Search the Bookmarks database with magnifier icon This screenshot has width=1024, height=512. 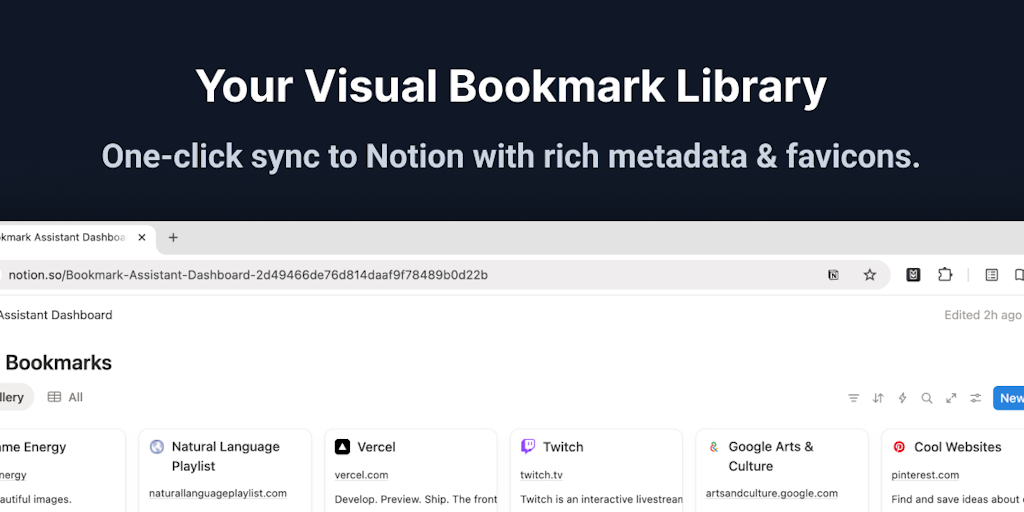click(927, 398)
